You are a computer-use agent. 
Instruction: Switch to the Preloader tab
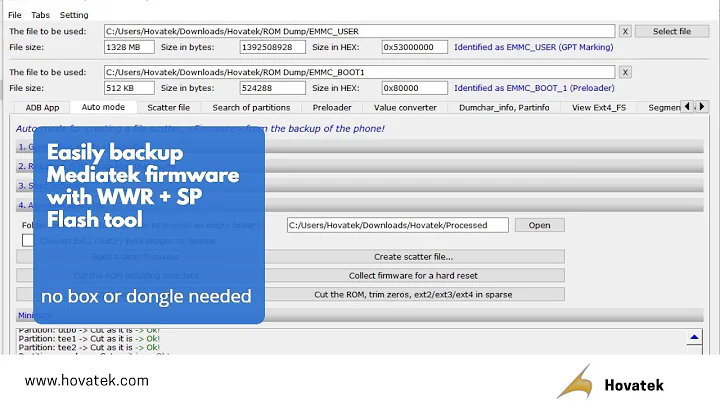pos(332,108)
